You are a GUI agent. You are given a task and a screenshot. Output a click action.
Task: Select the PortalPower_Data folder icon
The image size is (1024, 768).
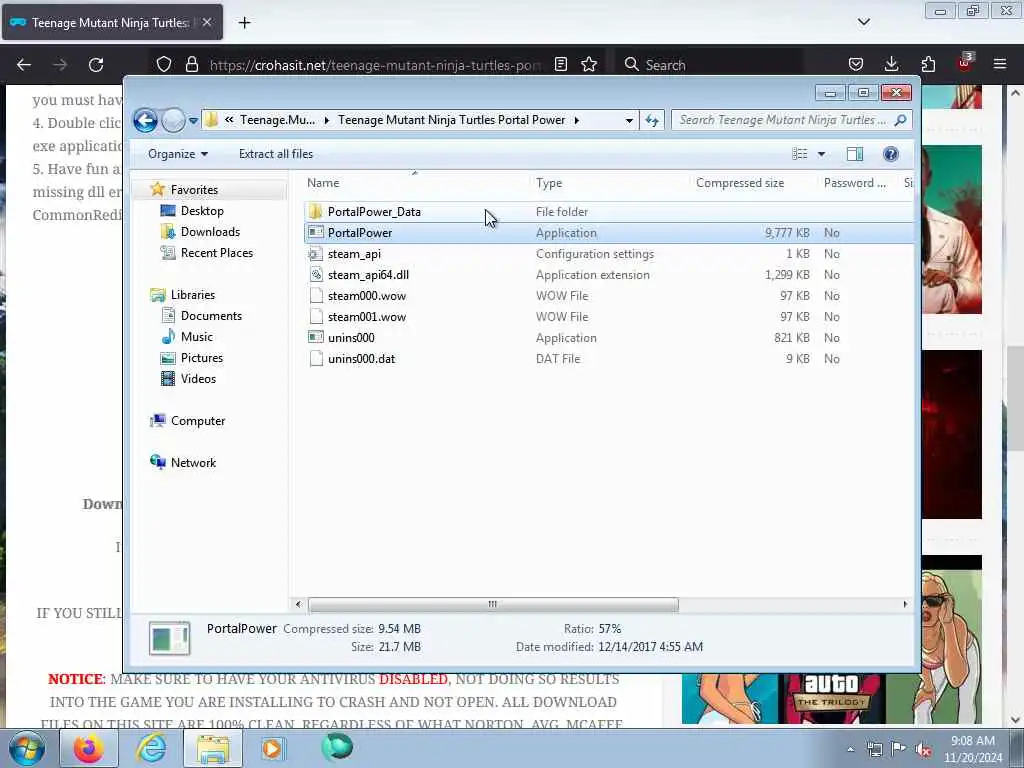point(315,212)
